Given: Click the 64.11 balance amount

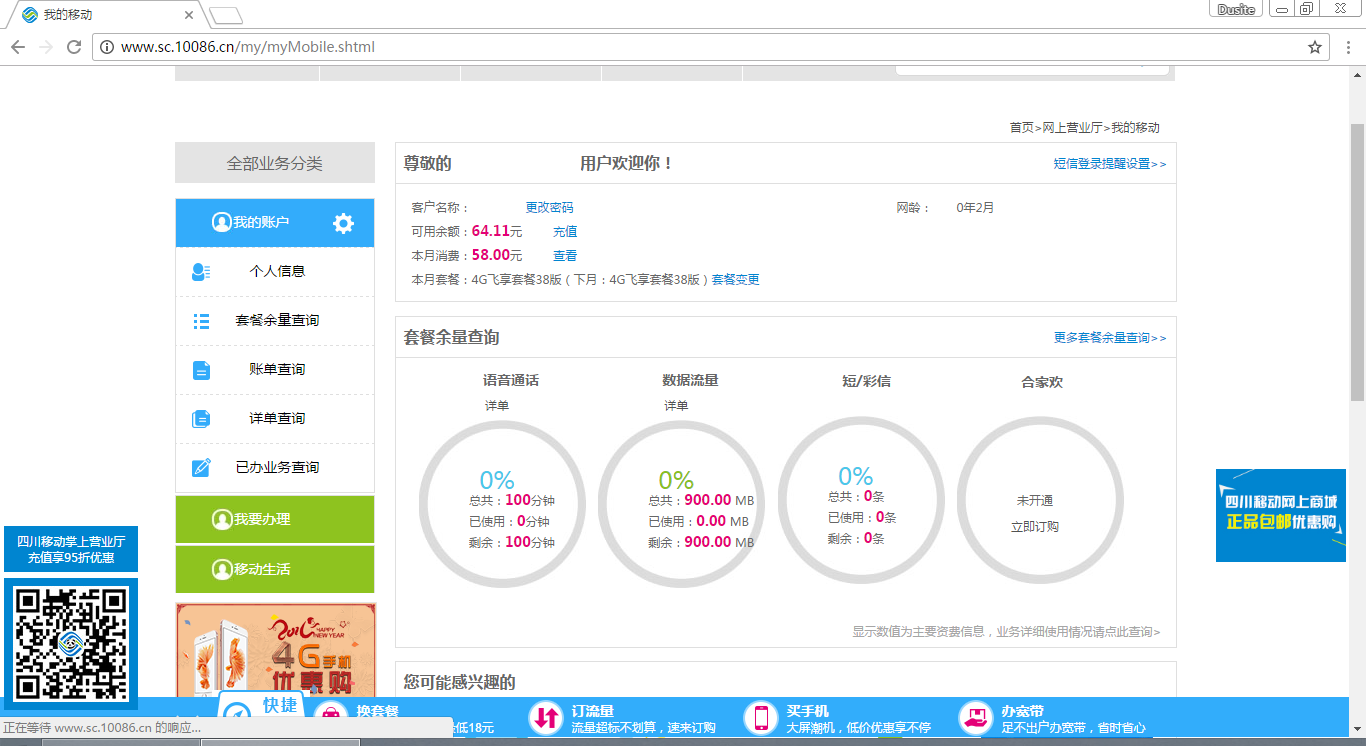Looking at the screenshot, I should click(x=491, y=231).
